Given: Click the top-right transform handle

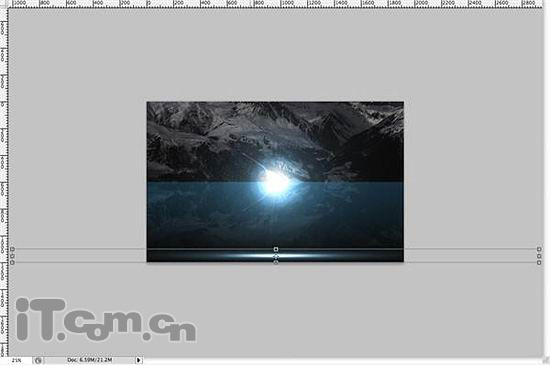Looking at the screenshot, I should point(539,249).
